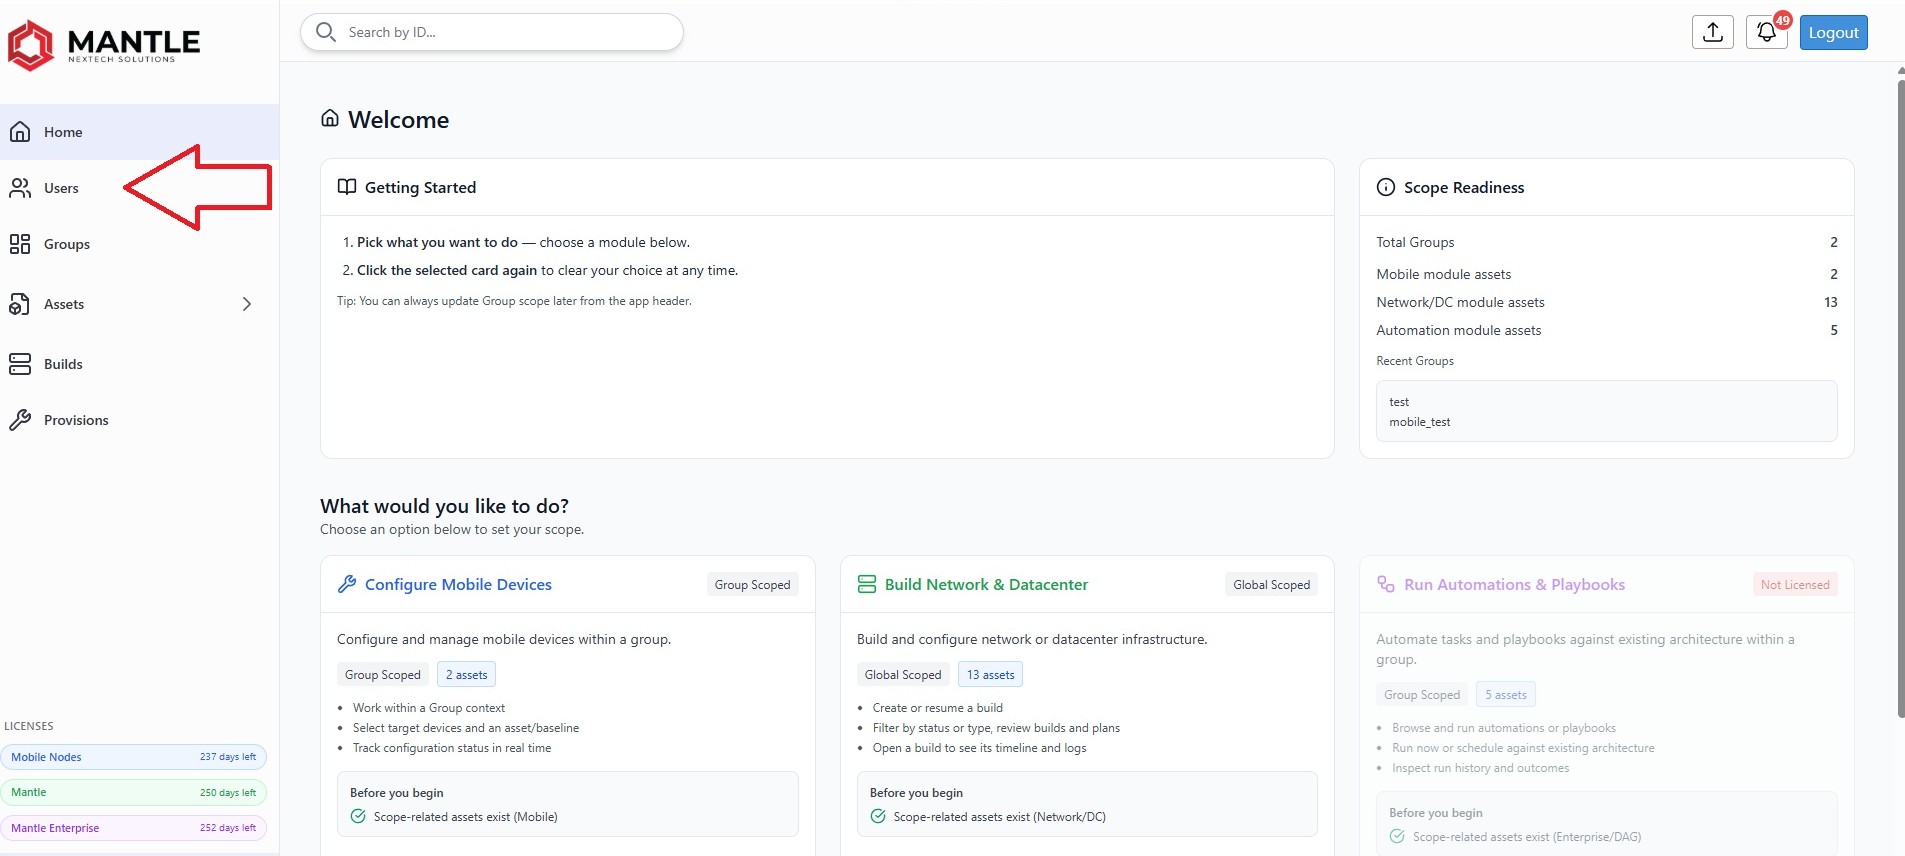The width and height of the screenshot is (1905, 856).
Task: Select Build Network & Datacenter card title
Action: coord(986,584)
